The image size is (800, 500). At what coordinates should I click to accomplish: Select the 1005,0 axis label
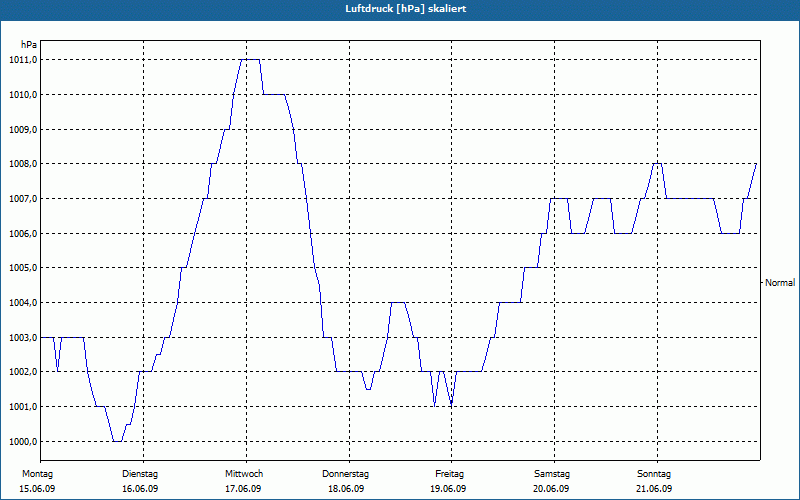pyautogui.click(x=23, y=268)
